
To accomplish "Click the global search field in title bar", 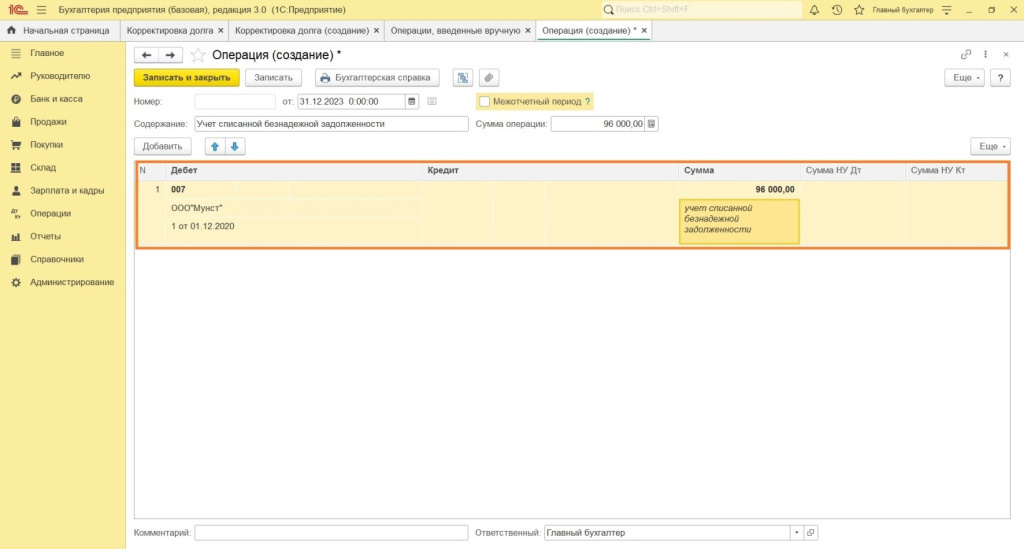I will [x=702, y=9].
